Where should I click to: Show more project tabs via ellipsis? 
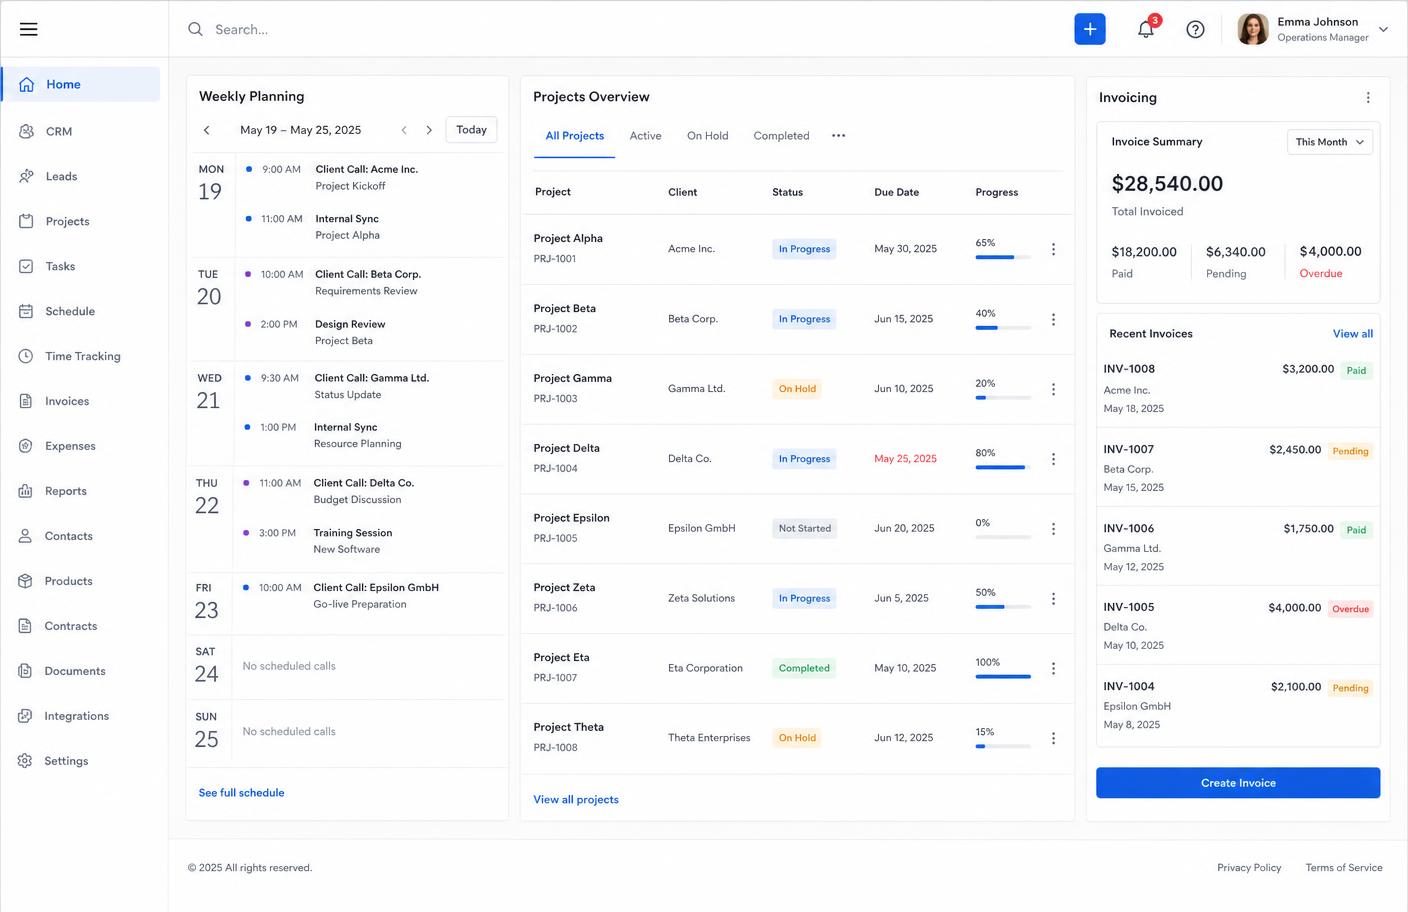click(838, 136)
